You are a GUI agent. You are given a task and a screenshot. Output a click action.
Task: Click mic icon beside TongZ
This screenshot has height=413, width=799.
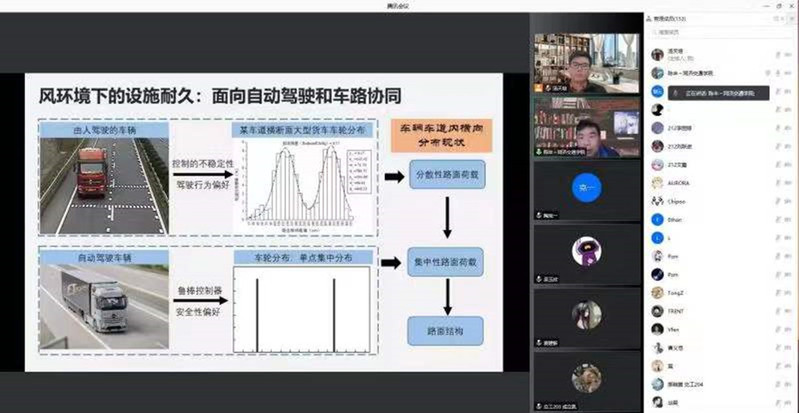pyautogui.click(x=776, y=292)
